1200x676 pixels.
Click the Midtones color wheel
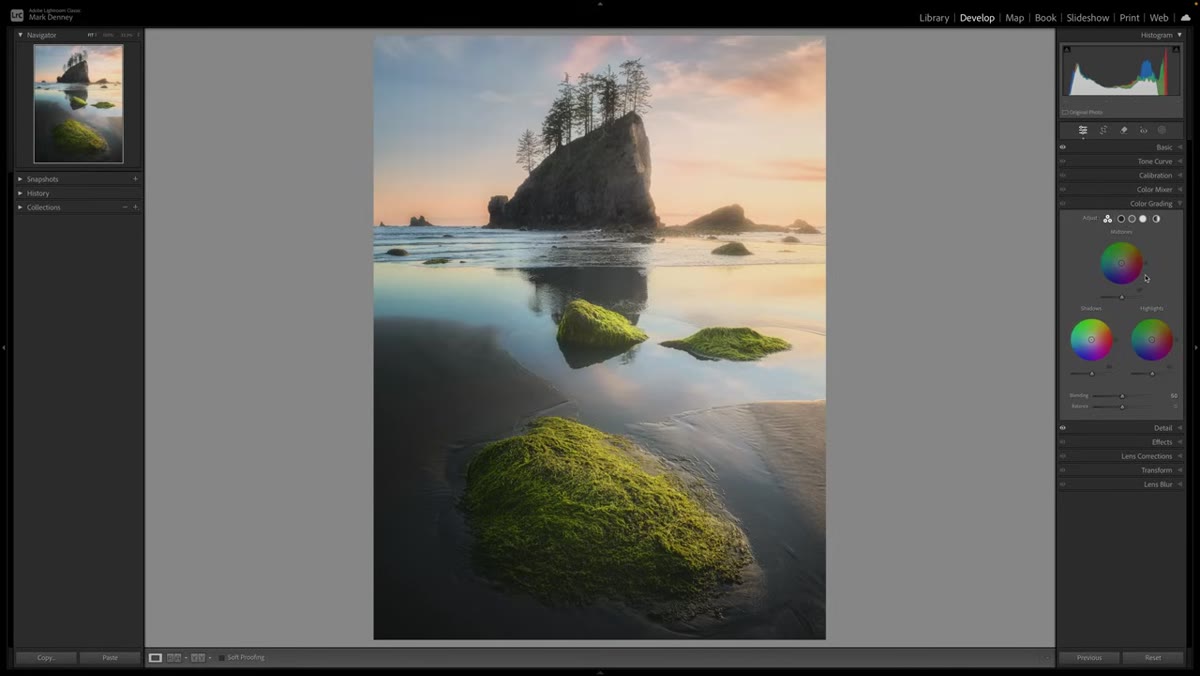click(1121, 263)
